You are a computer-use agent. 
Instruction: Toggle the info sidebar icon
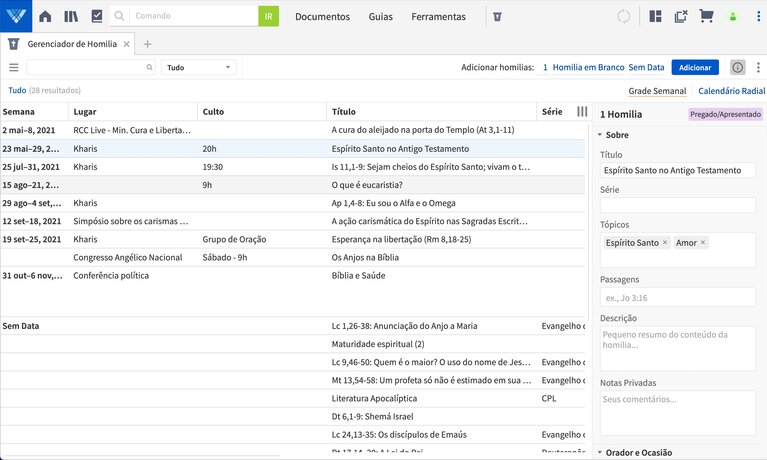pos(738,67)
